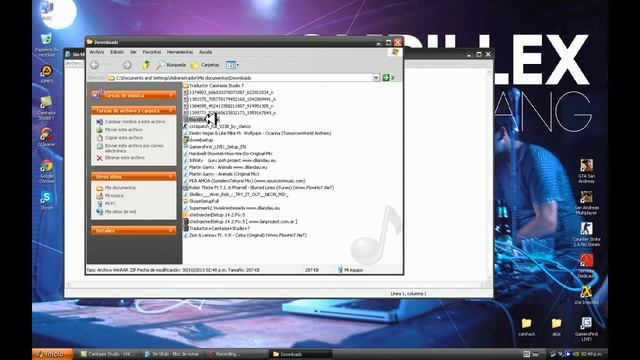Click the address path field
Image resolution: width=640 pixels, height=360 pixels.
240,78
